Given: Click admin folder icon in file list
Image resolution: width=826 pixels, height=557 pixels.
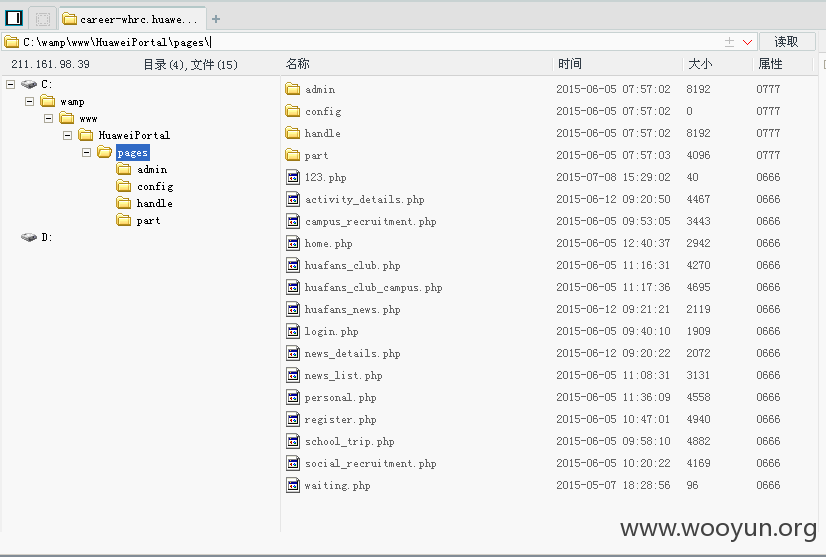Looking at the screenshot, I should tap(292, 89).
